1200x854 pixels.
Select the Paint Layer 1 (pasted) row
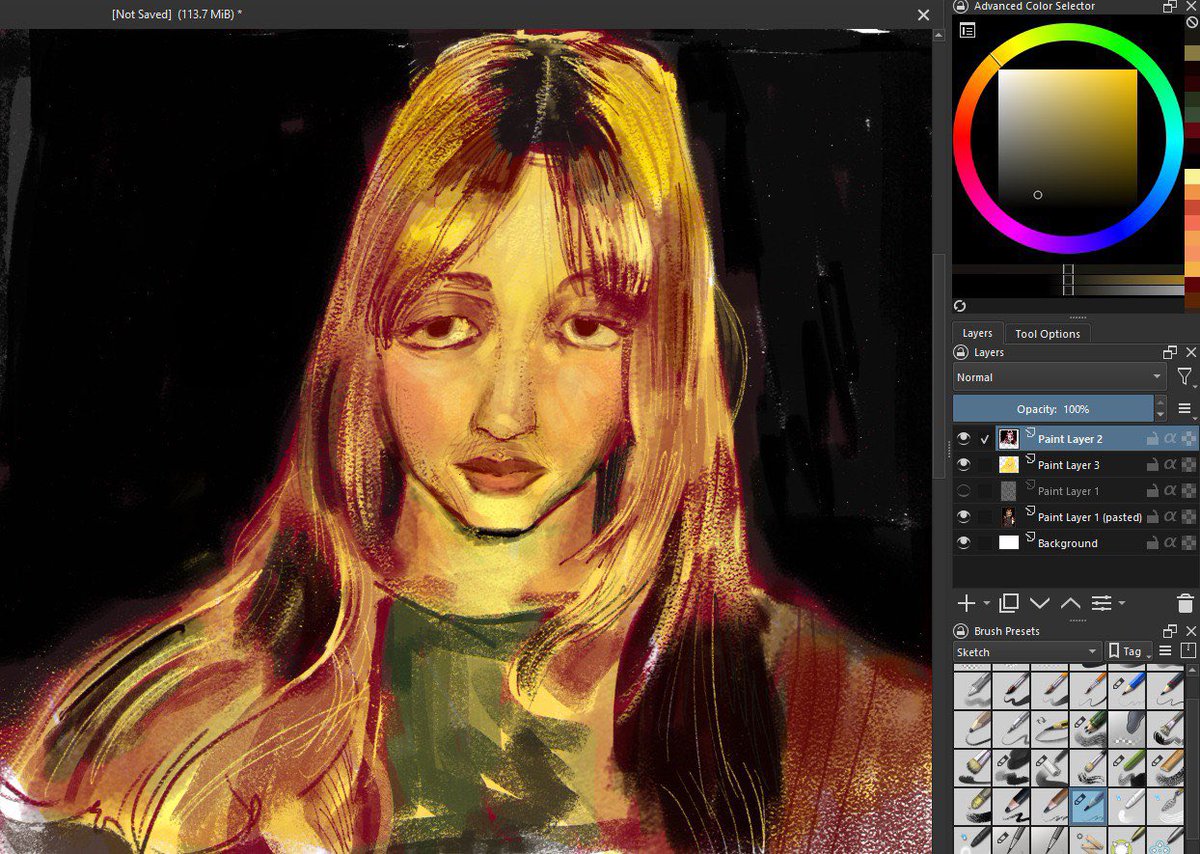tap(1075, 517)
